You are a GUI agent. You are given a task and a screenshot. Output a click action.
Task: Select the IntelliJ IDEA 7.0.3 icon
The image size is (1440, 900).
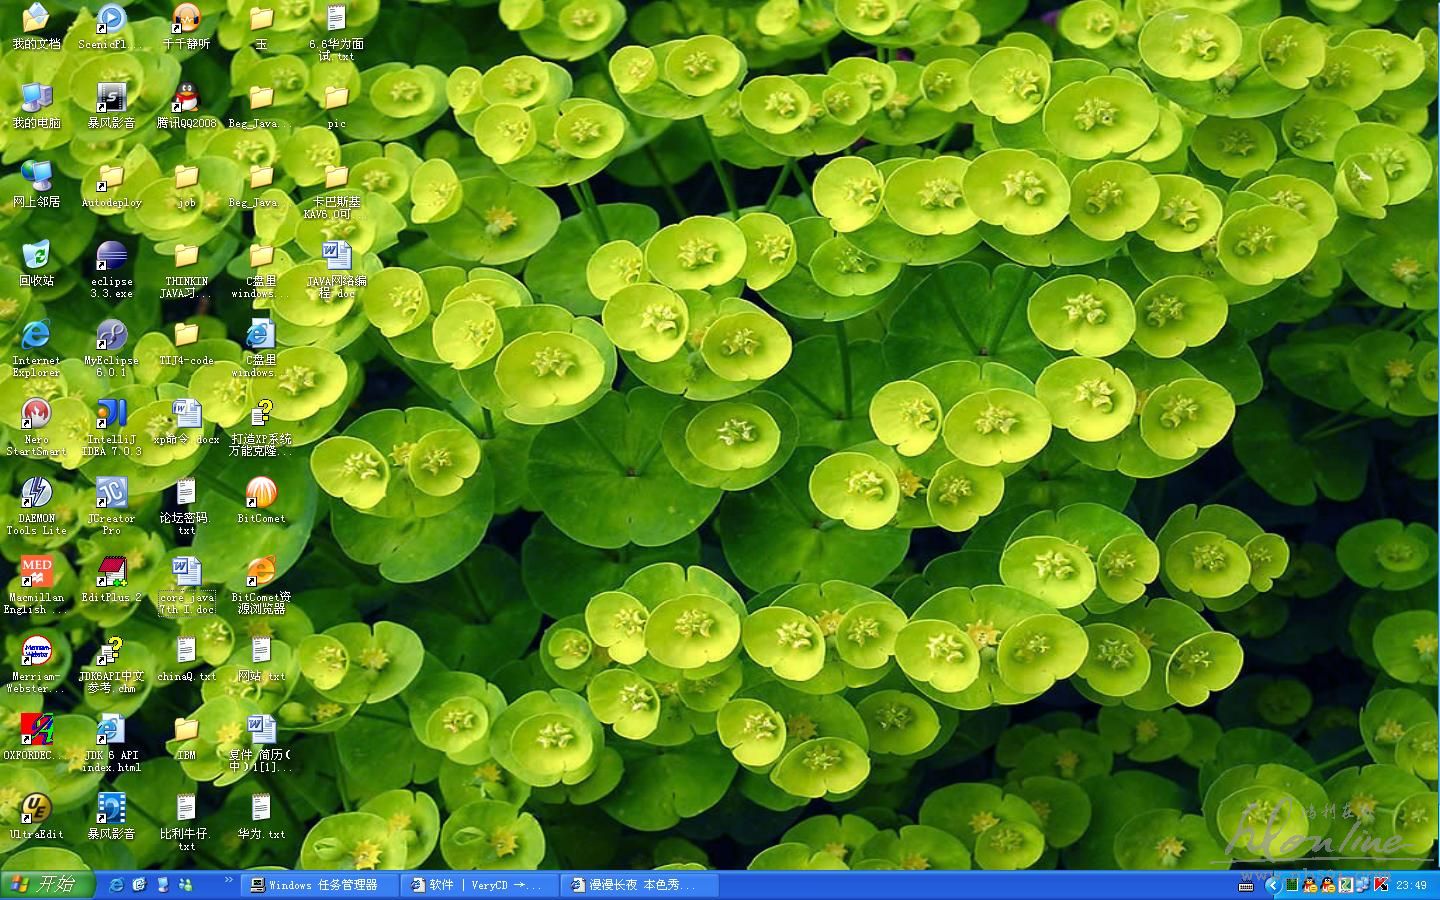coord(111,415)
